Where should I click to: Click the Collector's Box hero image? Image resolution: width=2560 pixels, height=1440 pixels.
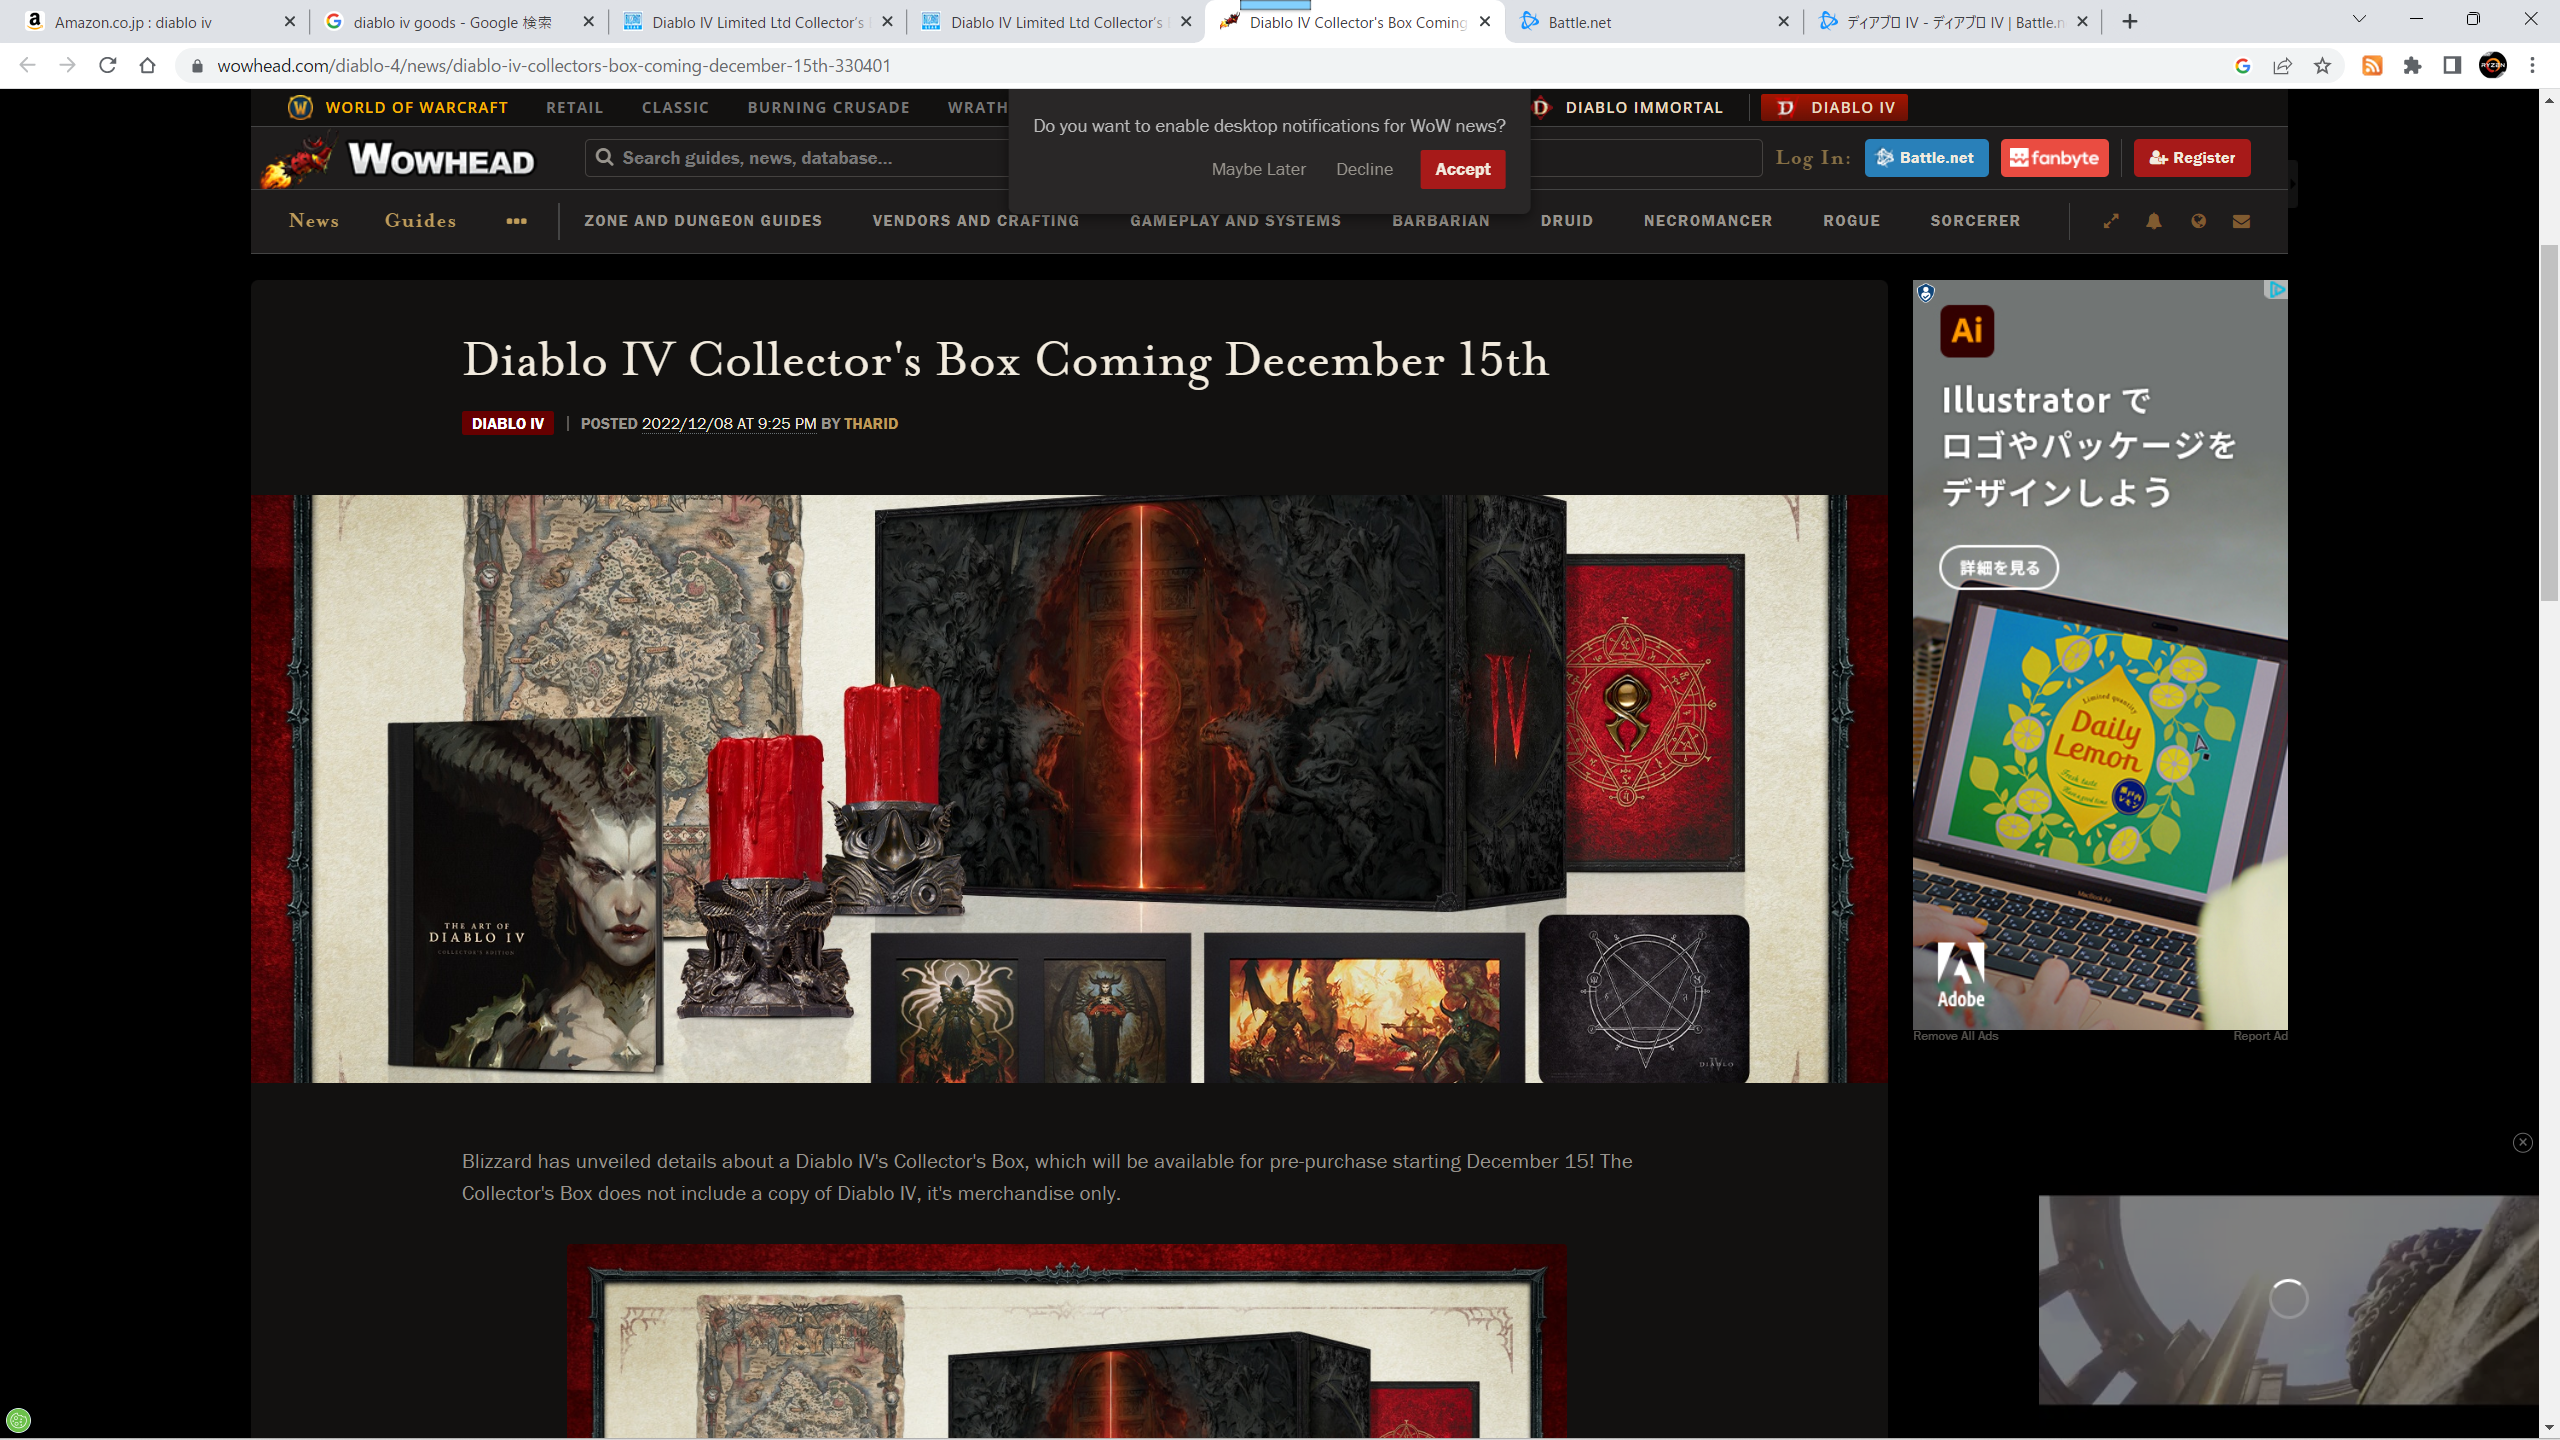(x=1069, y=789)
